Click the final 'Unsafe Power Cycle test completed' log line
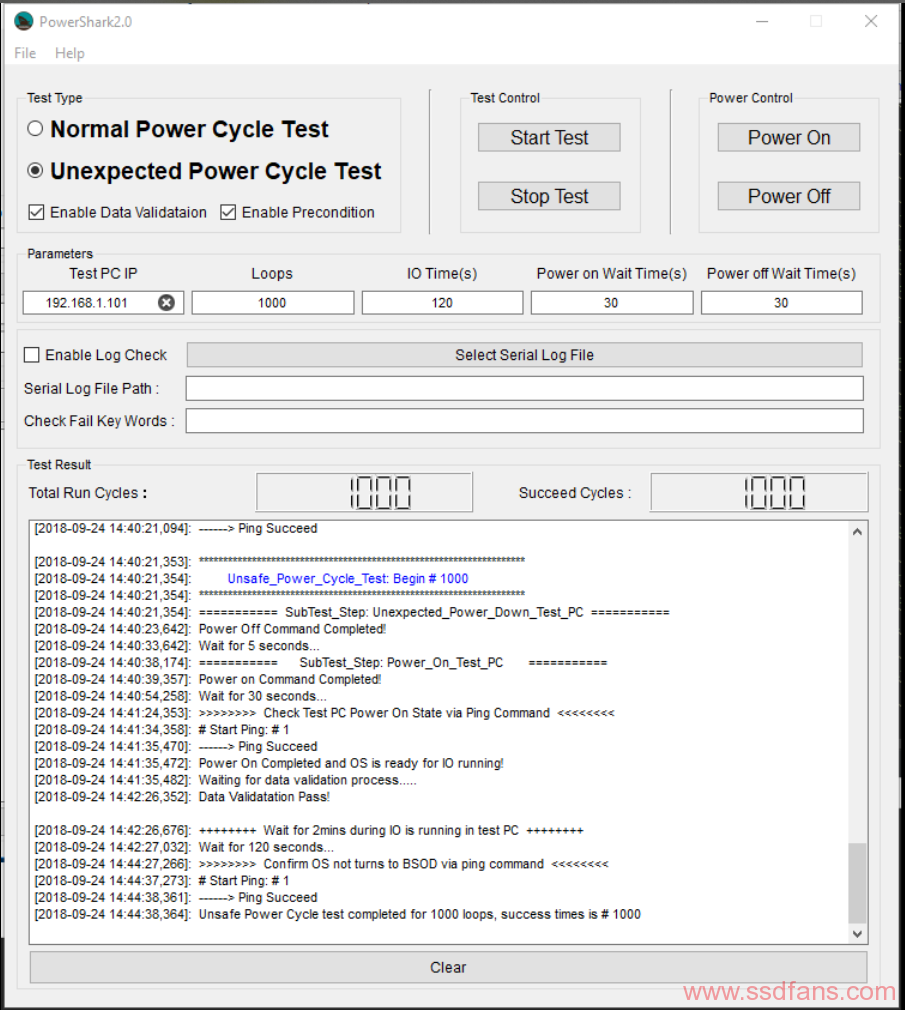The height and width of the screenshot is (1010, 905). coord(419,914)
